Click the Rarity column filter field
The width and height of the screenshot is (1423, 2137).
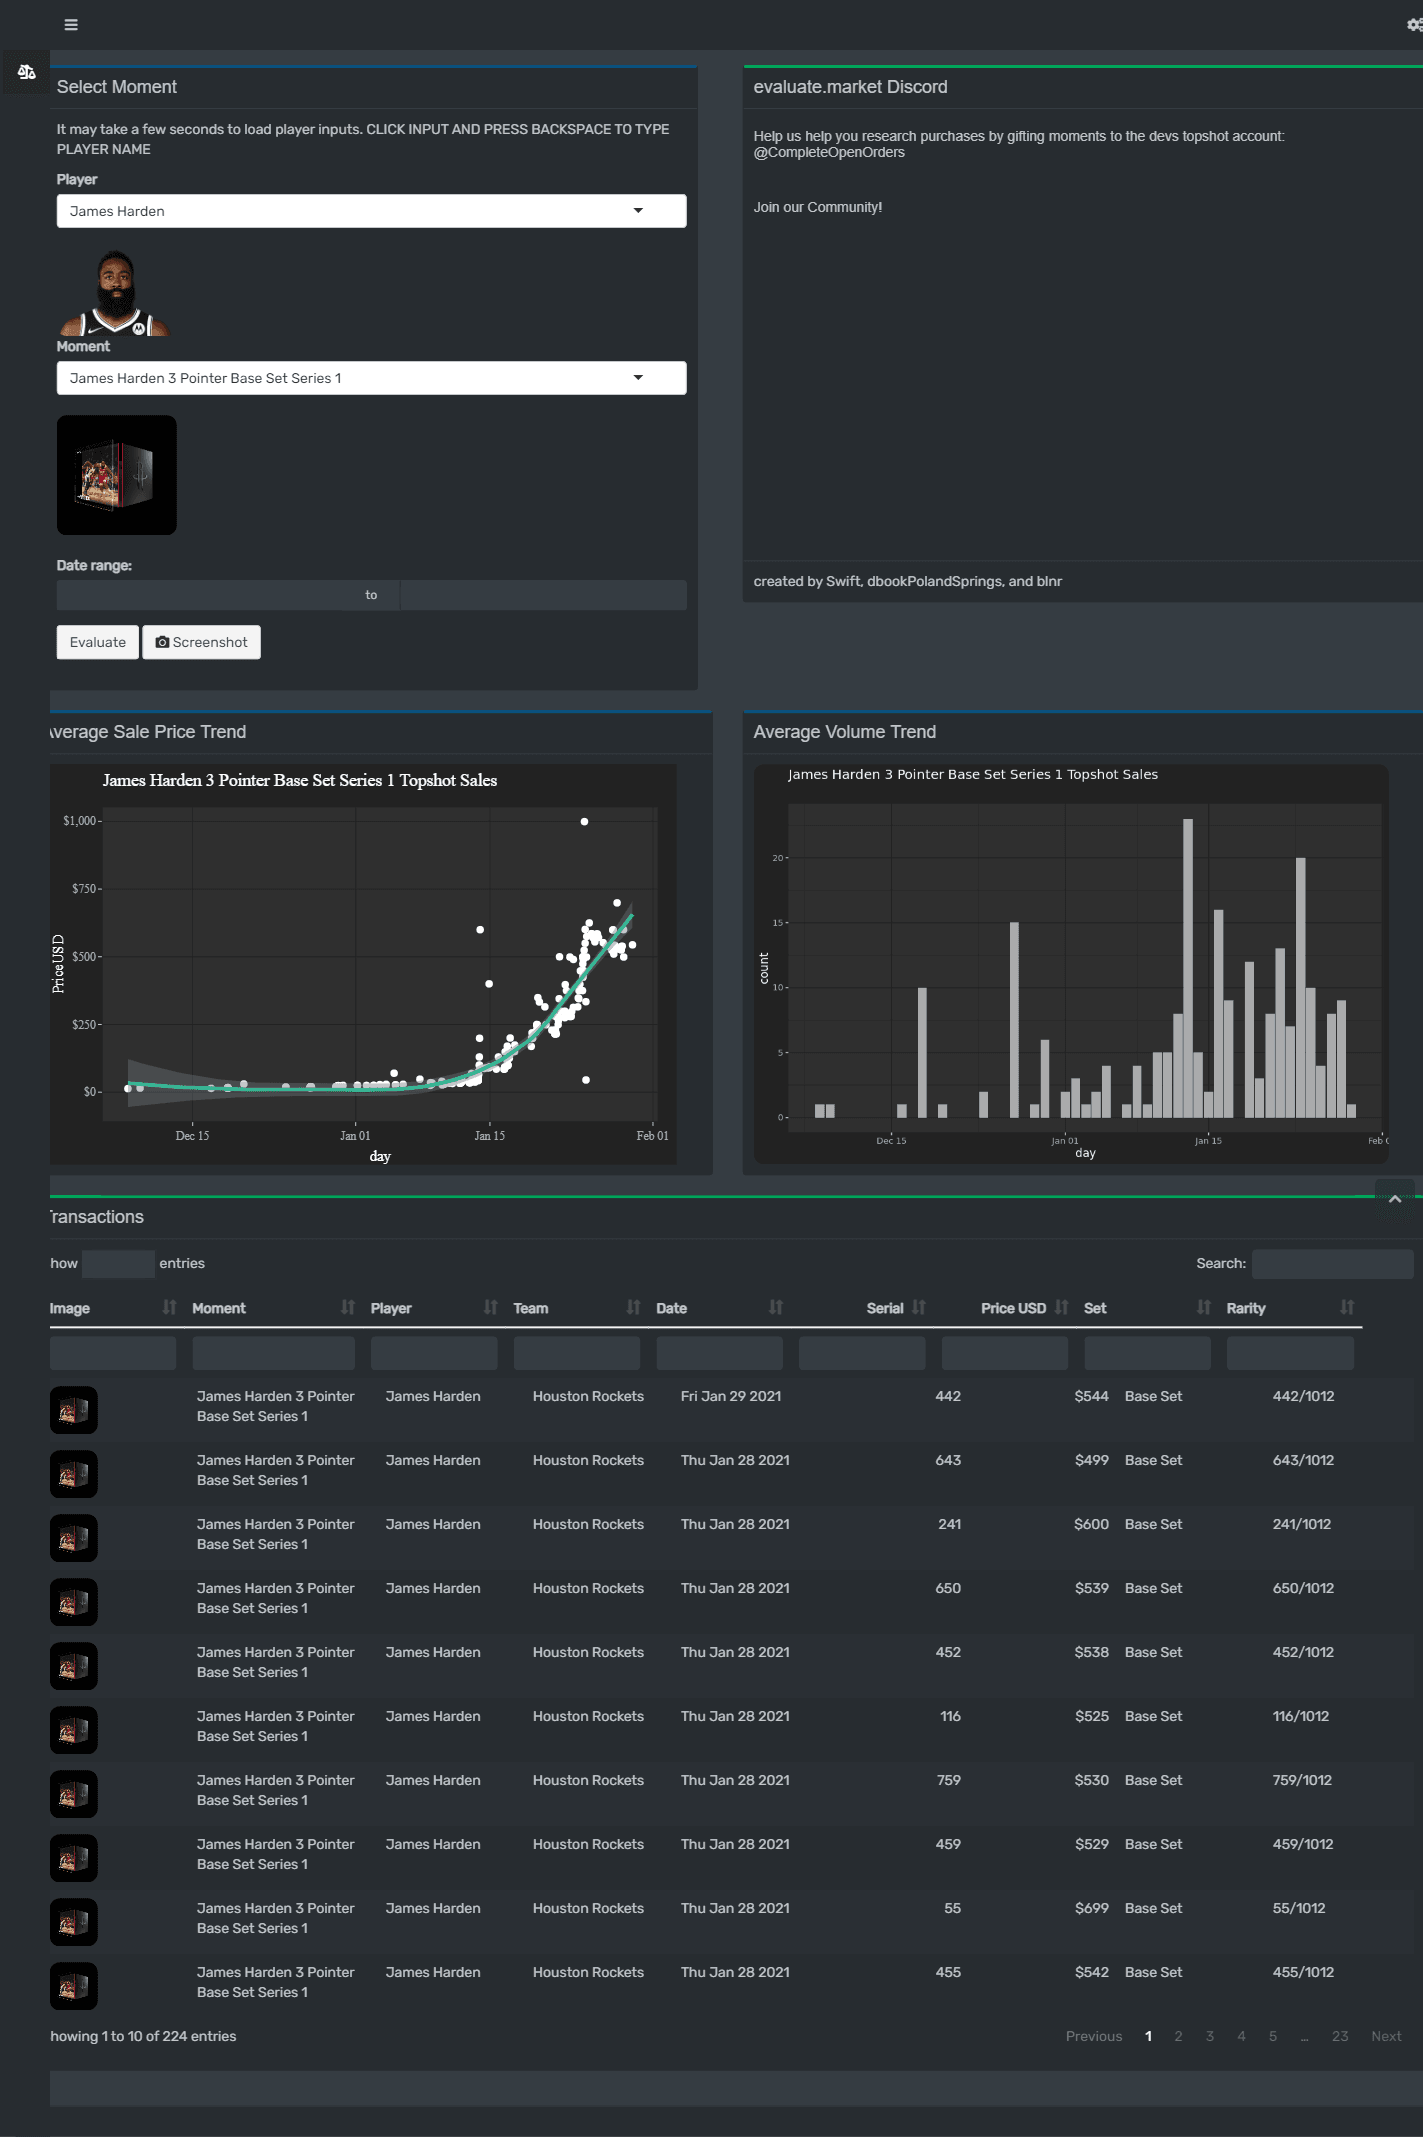click(x=1290, y=1353)
